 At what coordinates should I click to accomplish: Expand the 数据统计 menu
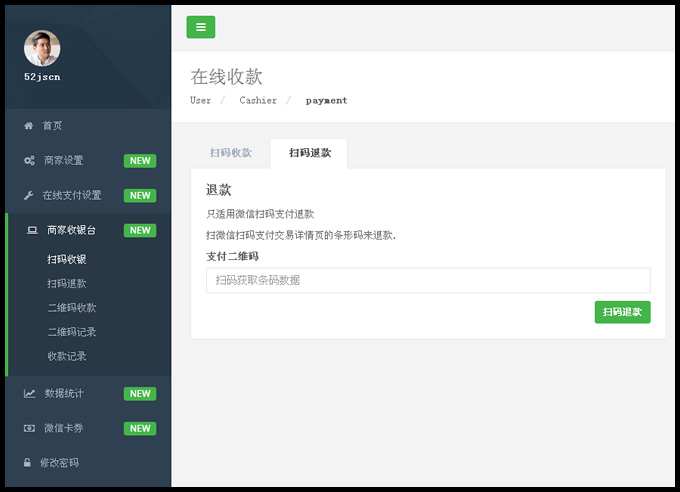88,394
